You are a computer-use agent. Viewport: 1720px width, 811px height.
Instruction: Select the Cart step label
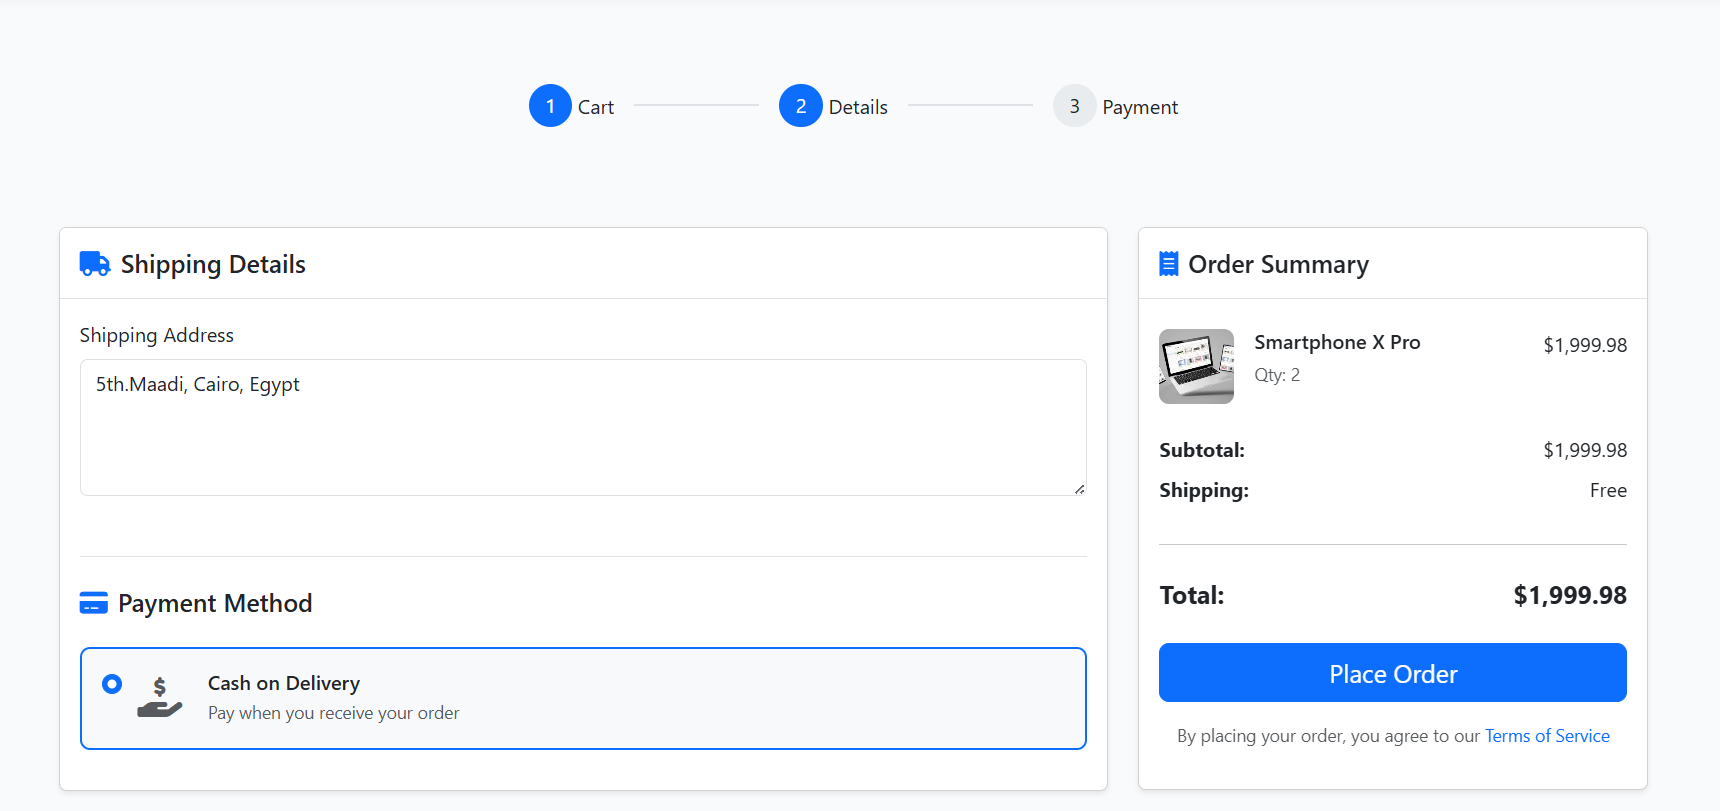(596, 106)
